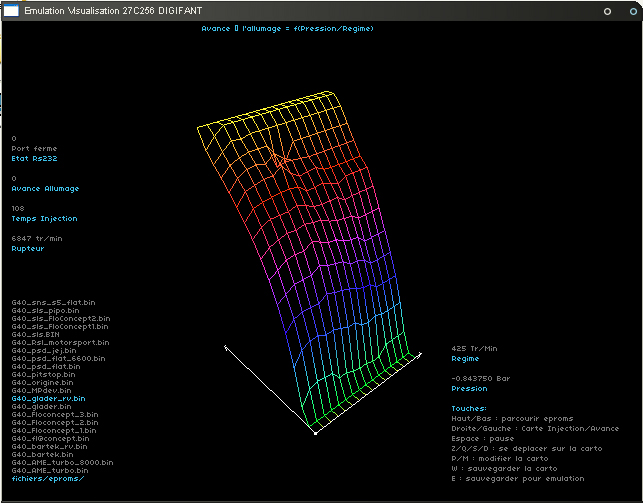Open G40_origine.bin from the list
The width and height of the screenshot is (643, 503).
point(42,382)
